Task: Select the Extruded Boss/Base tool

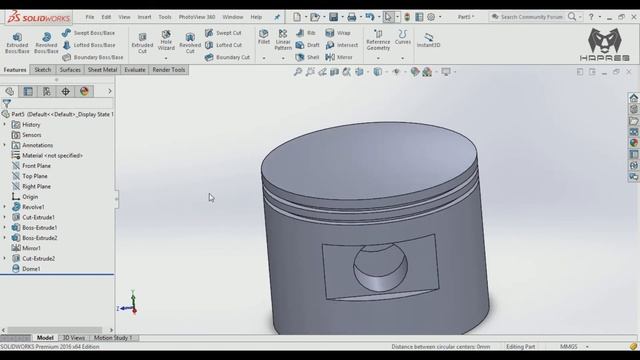Action: [17, 43]
